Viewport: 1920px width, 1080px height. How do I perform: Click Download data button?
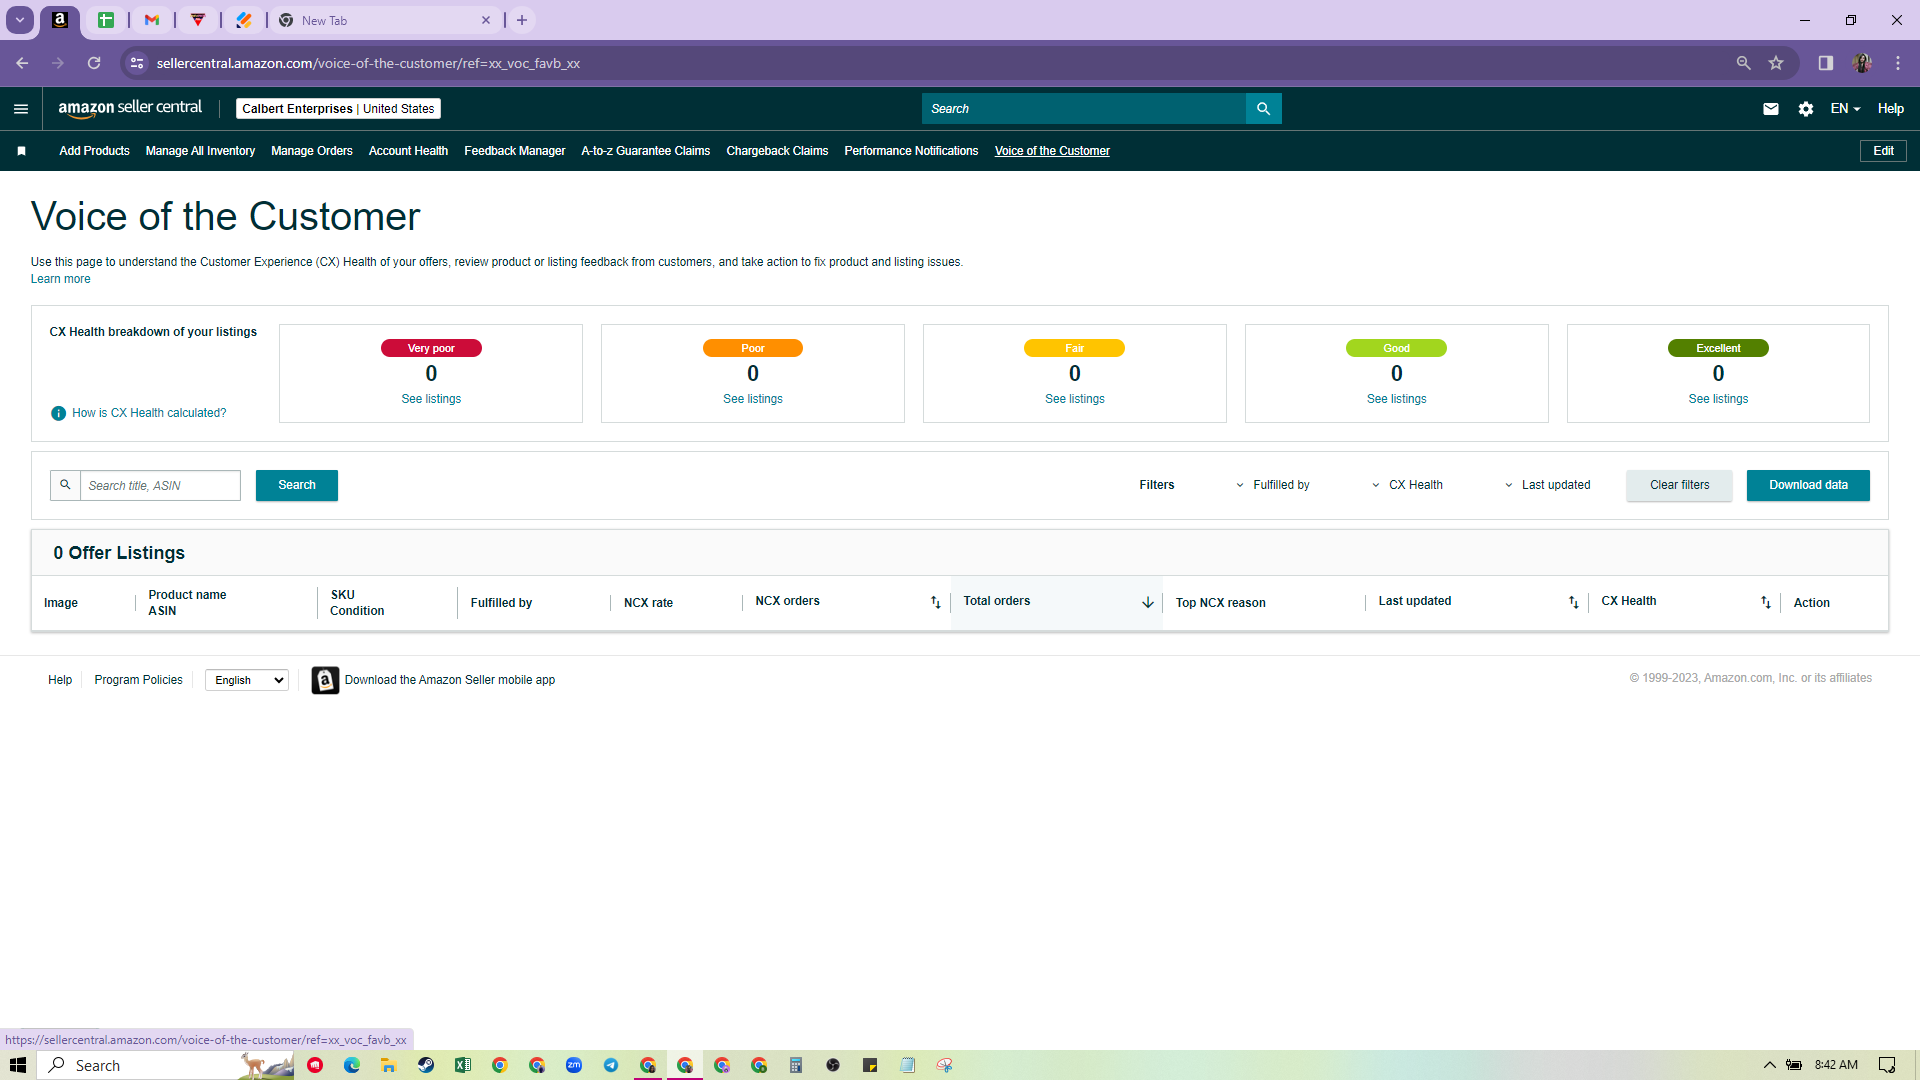pyautogui.click(x=1808, y=485)
